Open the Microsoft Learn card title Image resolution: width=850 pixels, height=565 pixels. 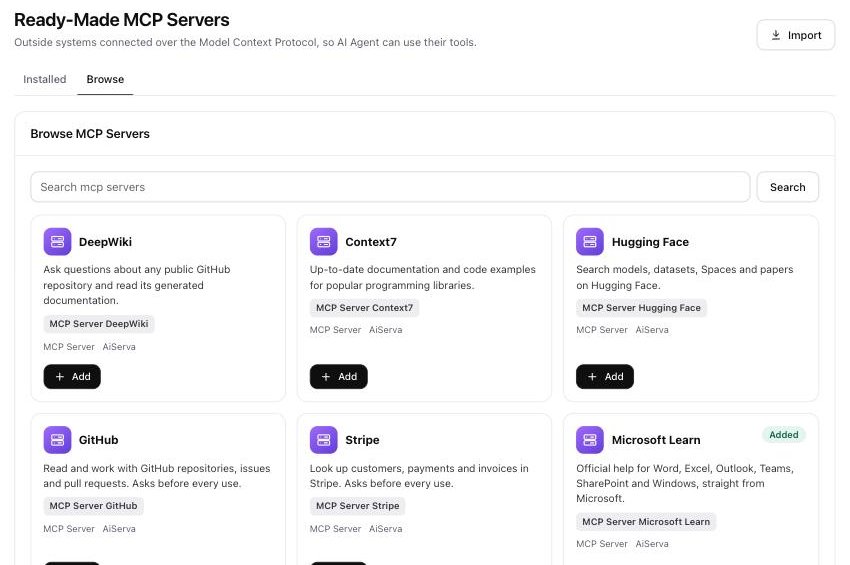click(x=656, y=440)
